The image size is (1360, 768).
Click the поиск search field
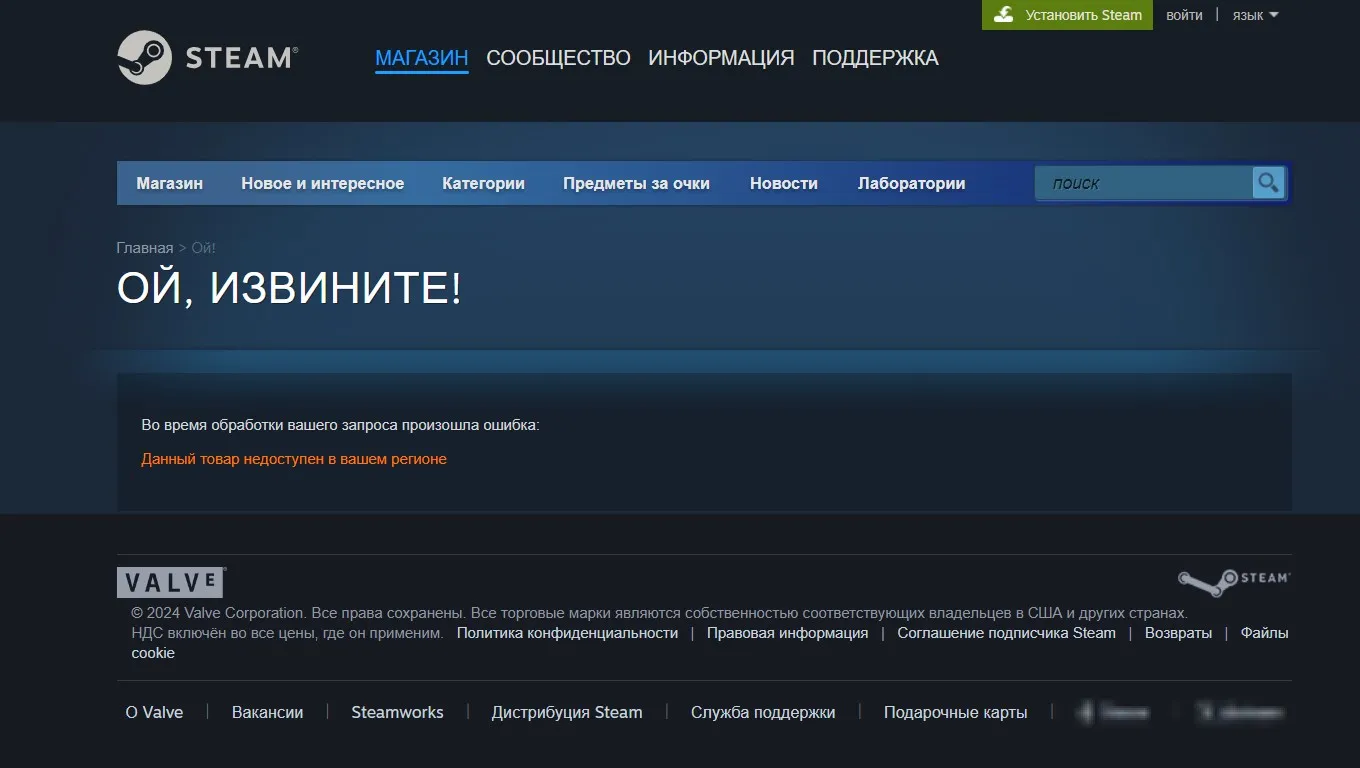click(1144, 183)
